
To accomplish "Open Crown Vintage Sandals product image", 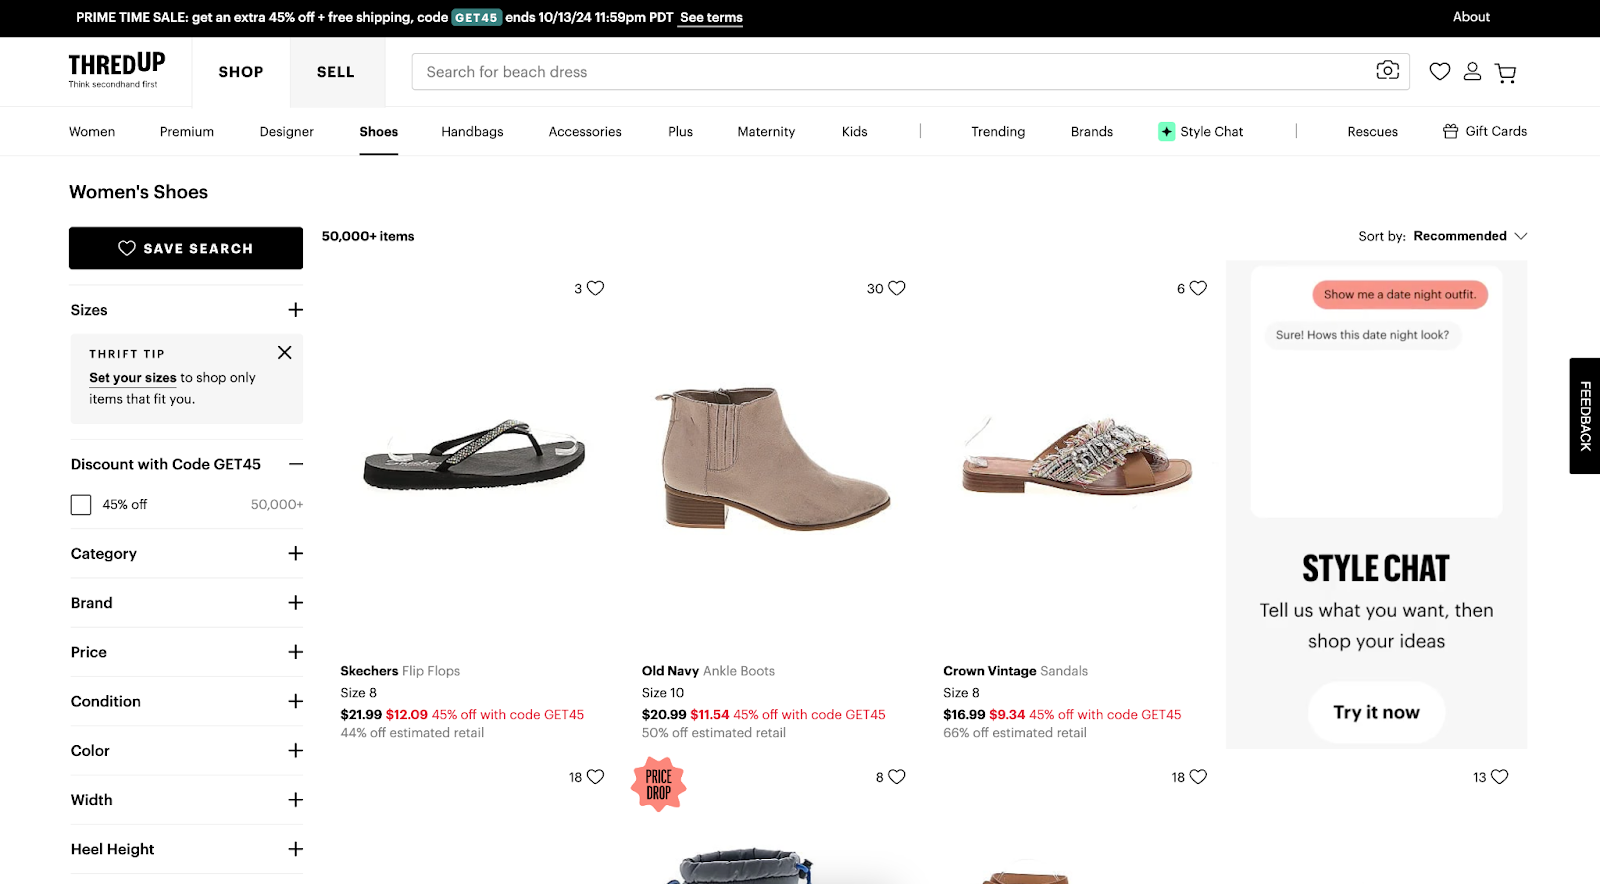I will 1076,455.
